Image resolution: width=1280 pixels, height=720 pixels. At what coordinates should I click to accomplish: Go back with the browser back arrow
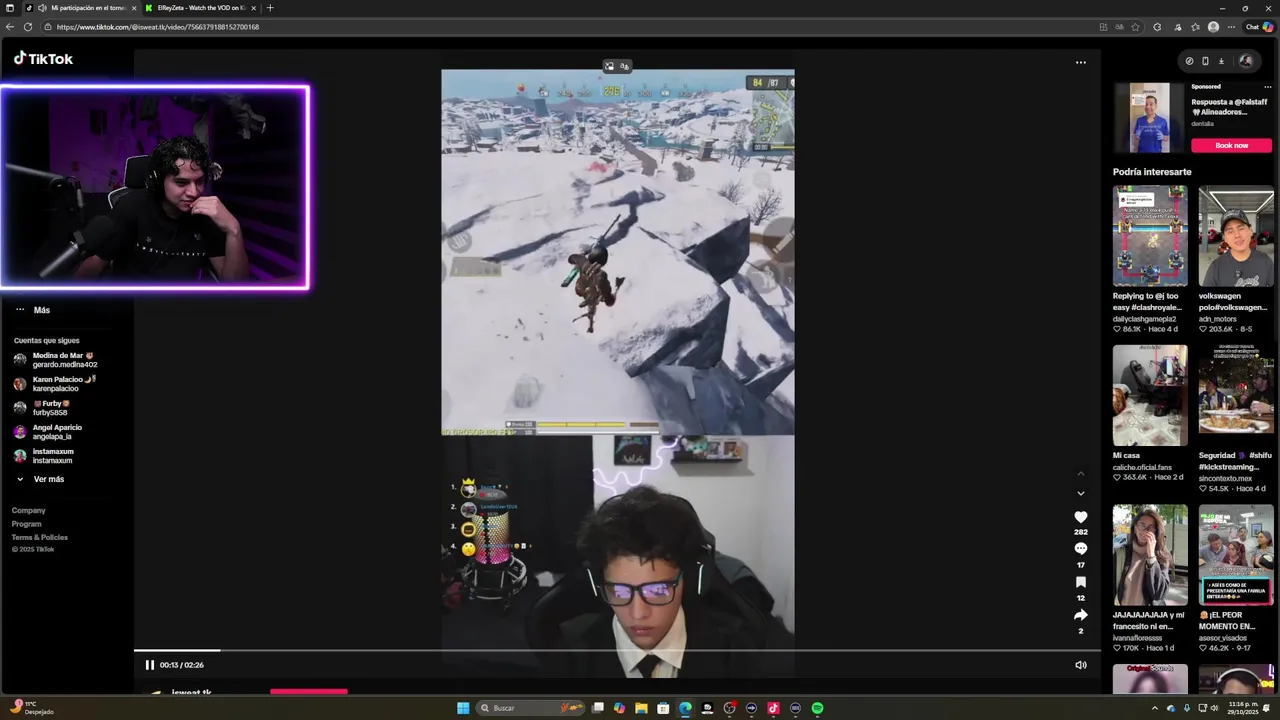pyautogui.click(x=10, y=27)
